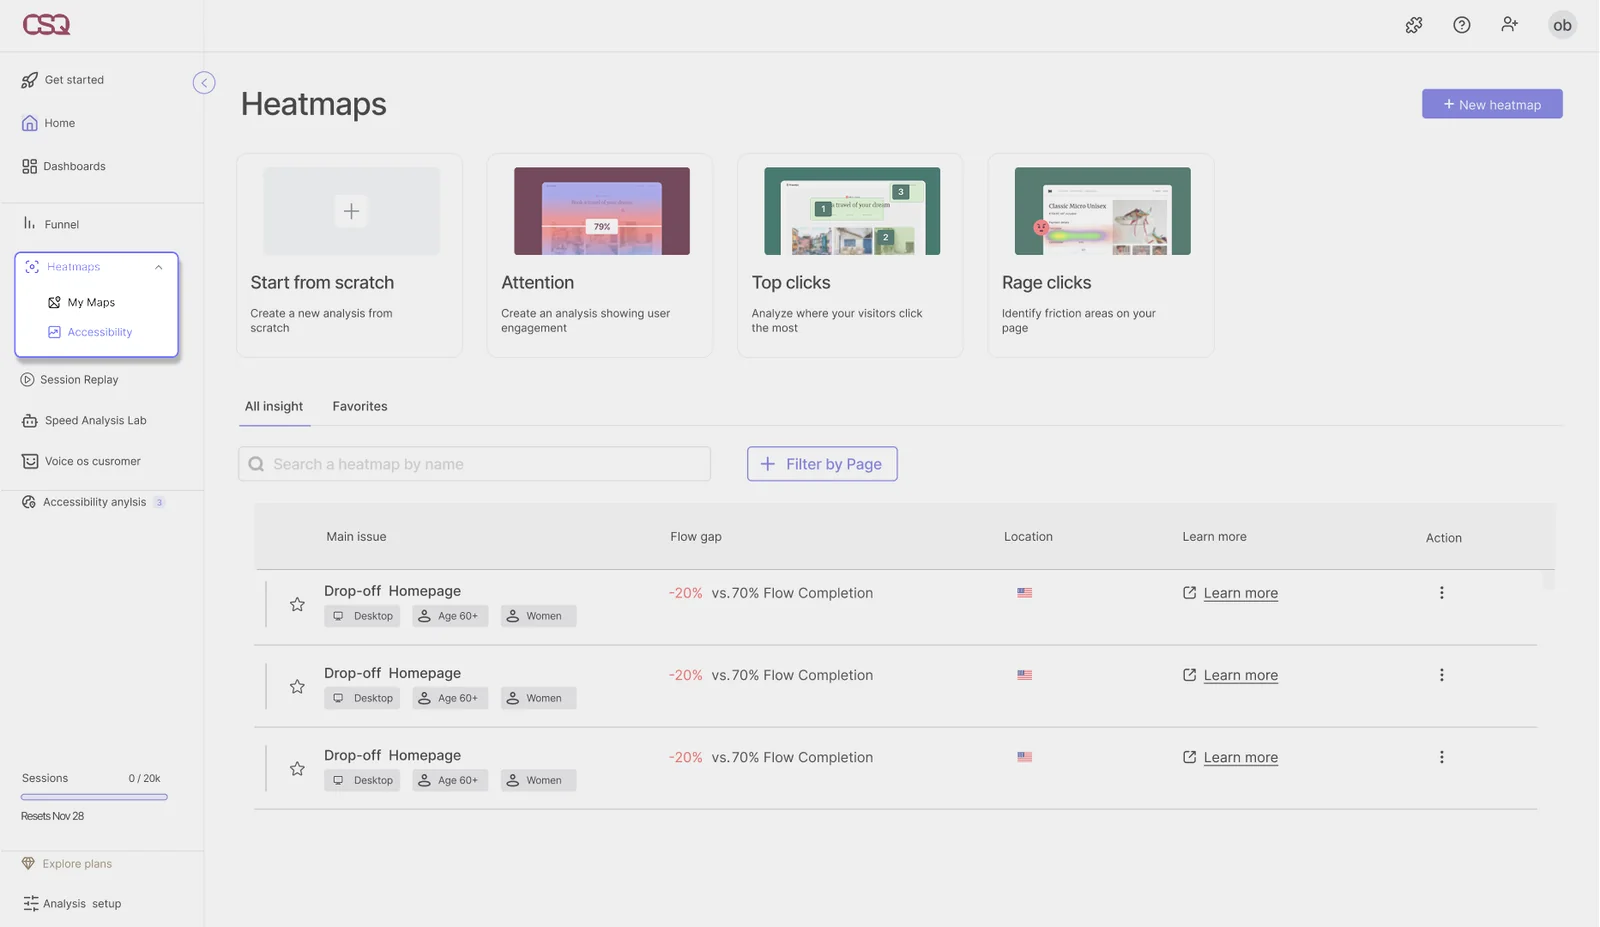Select Accessibility under Heatmaps

click(90, 332)
